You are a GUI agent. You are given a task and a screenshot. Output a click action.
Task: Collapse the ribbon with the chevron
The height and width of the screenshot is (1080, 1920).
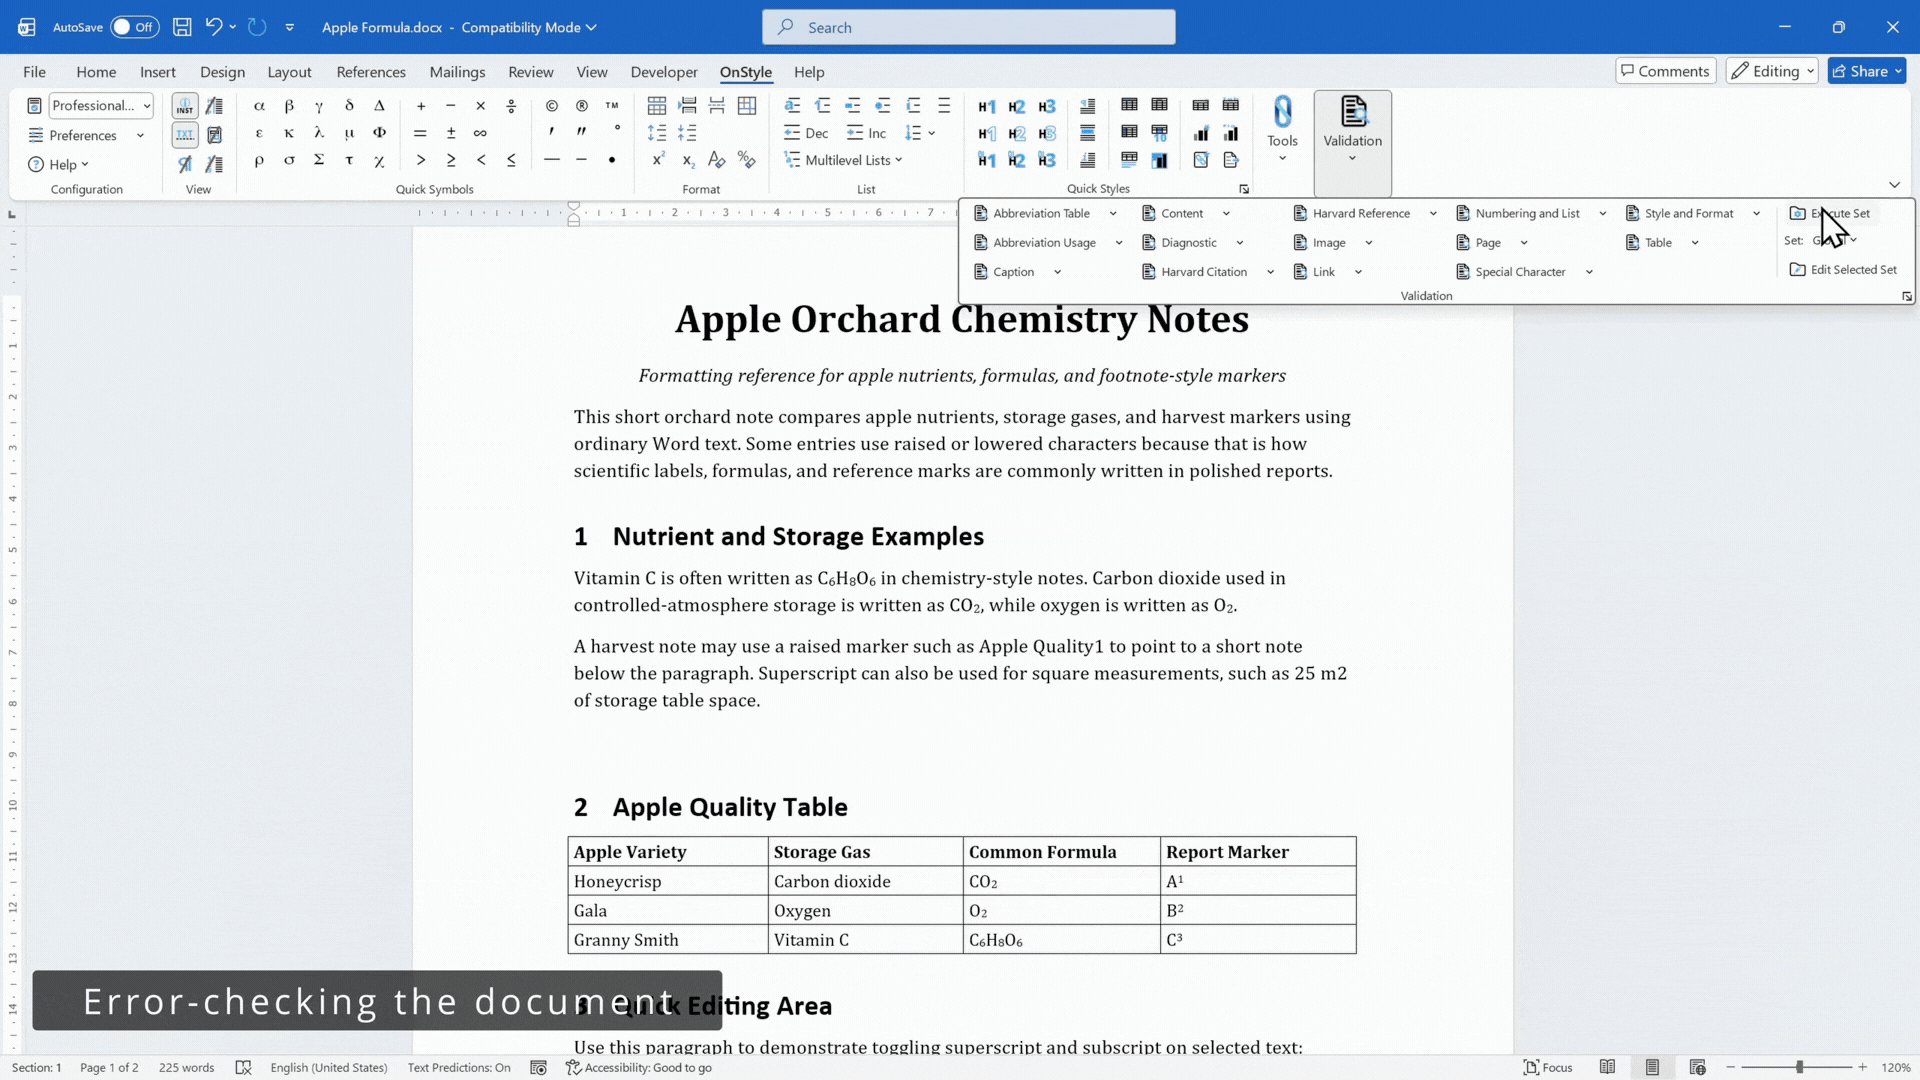1894,185
